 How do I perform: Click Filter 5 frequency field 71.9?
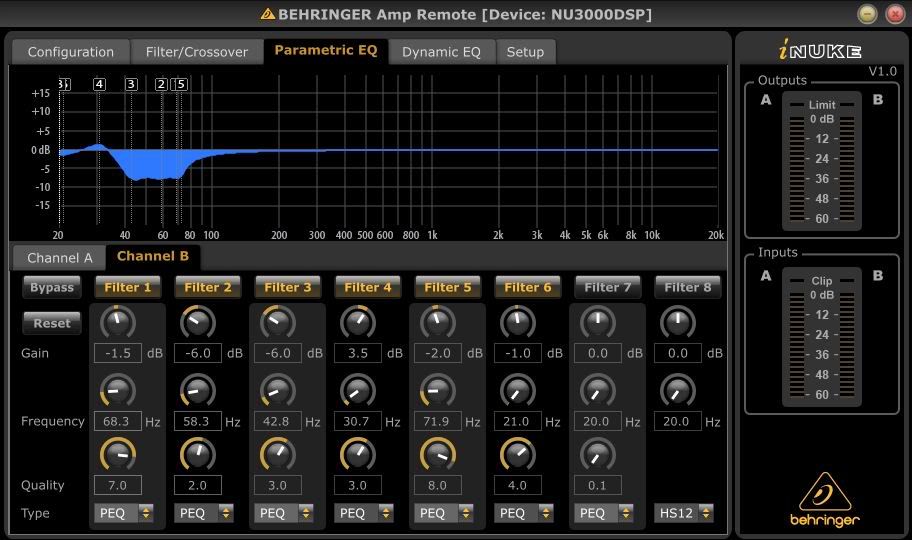coord(437,421)
